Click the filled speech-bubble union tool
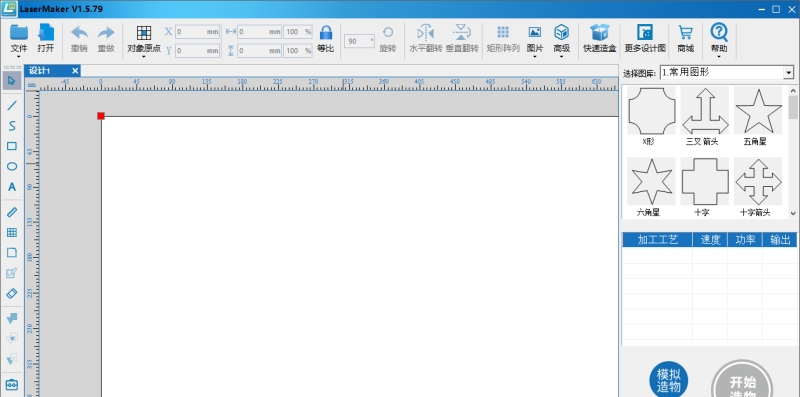The image size is (800, 397). (12, 318)
